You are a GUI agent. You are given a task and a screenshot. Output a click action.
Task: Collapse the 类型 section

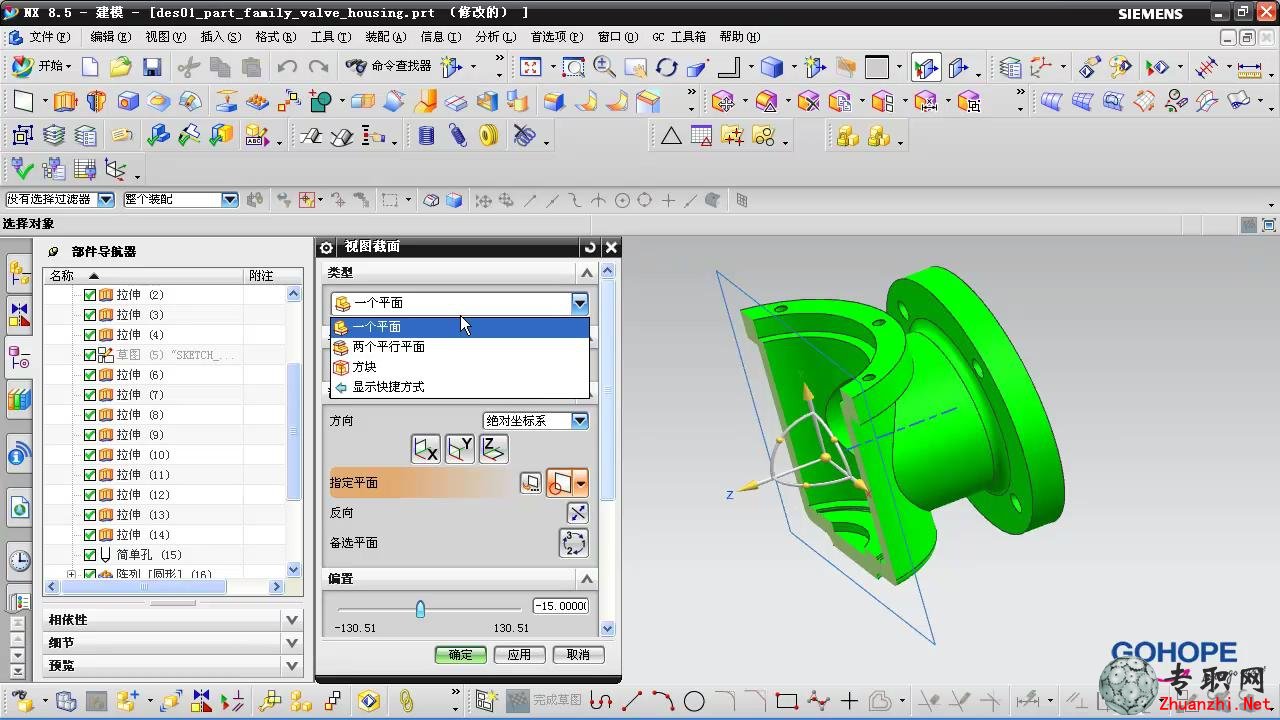click(x=587, y=272)
